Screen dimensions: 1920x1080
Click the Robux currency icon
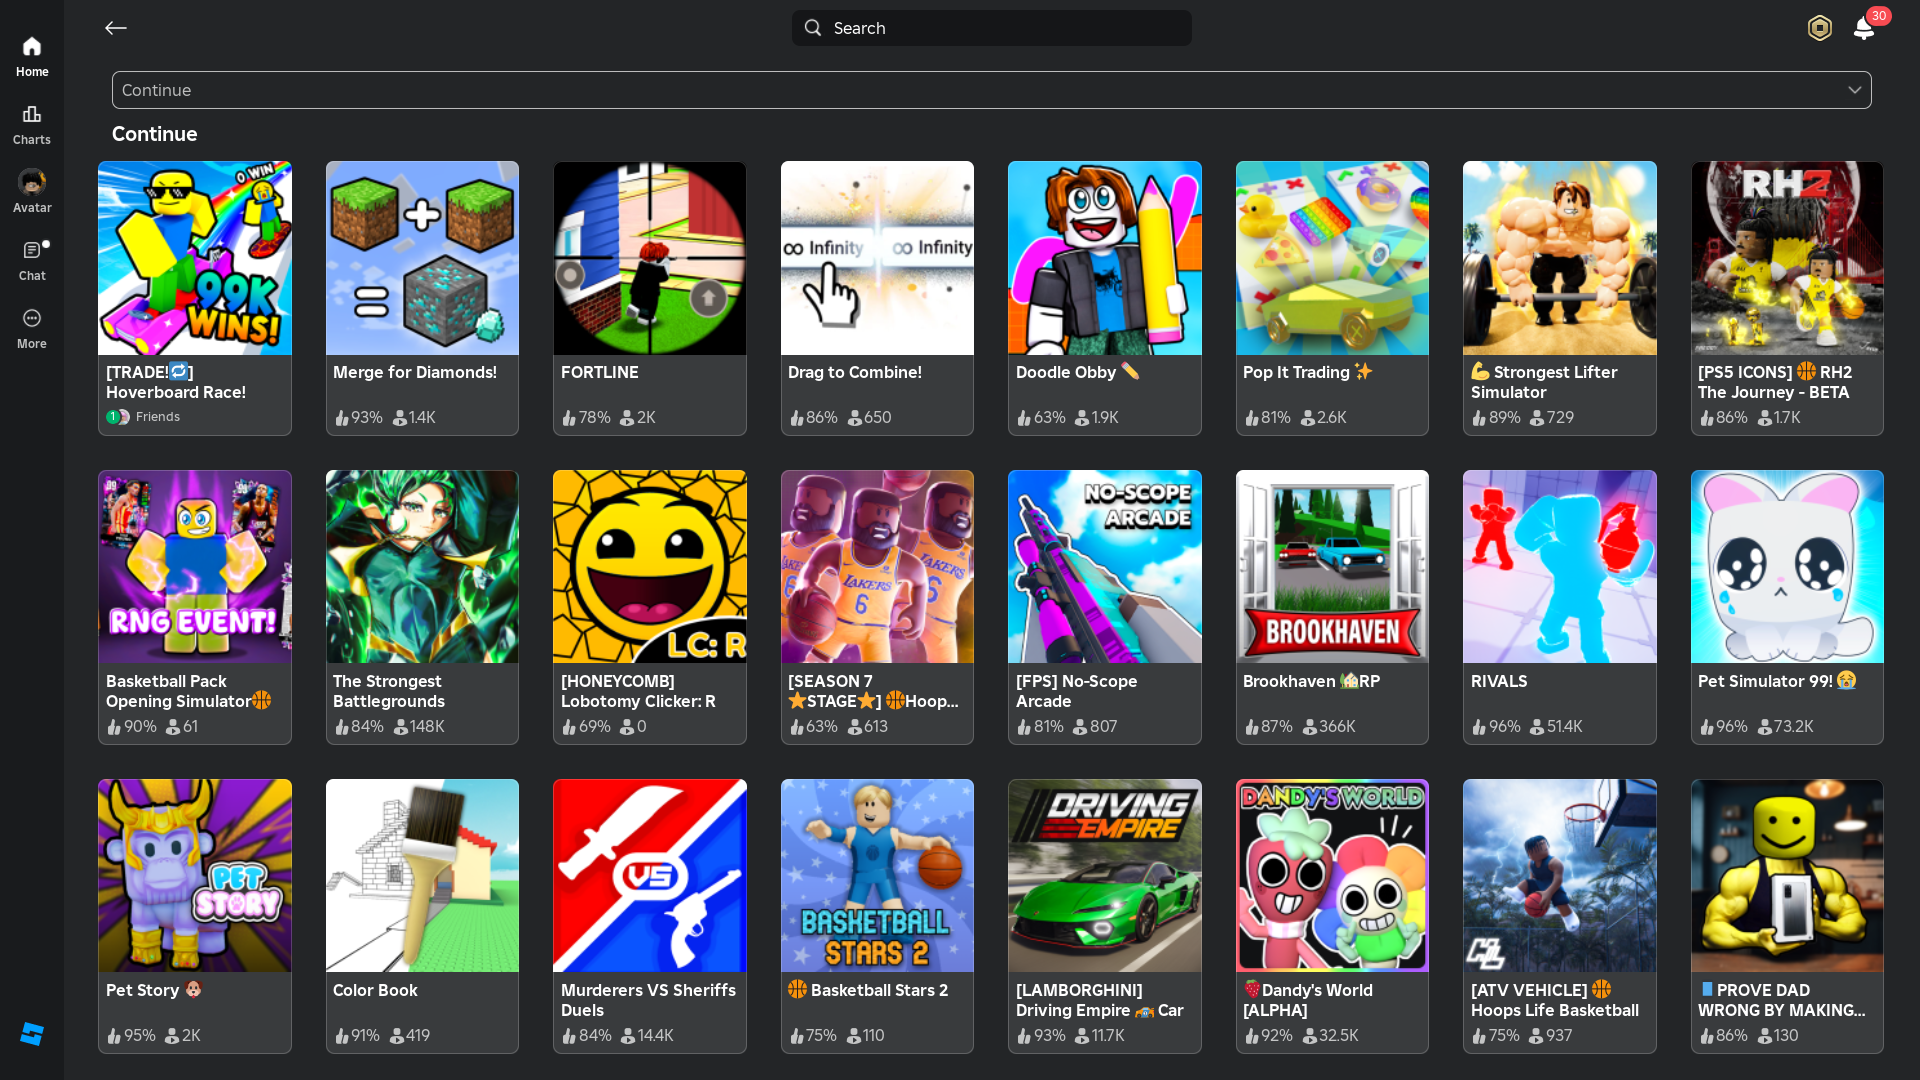1819,28
